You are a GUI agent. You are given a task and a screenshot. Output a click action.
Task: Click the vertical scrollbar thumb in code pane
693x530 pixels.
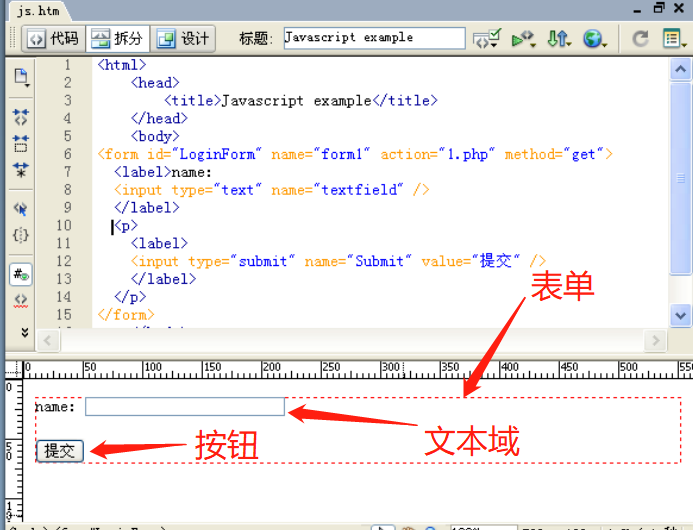pyautogui.click(x=681, y=179)
